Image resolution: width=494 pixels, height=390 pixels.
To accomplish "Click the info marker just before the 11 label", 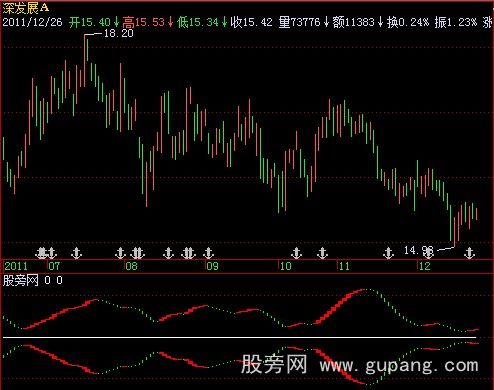I will tap(322, 253).
